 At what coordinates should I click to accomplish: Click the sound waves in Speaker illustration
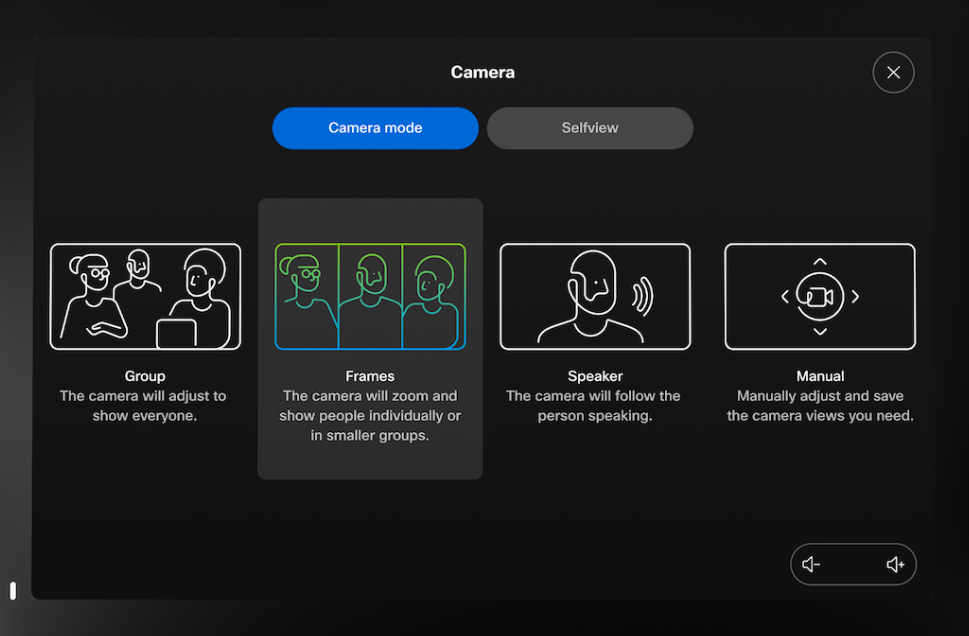(x=642, y=295)
